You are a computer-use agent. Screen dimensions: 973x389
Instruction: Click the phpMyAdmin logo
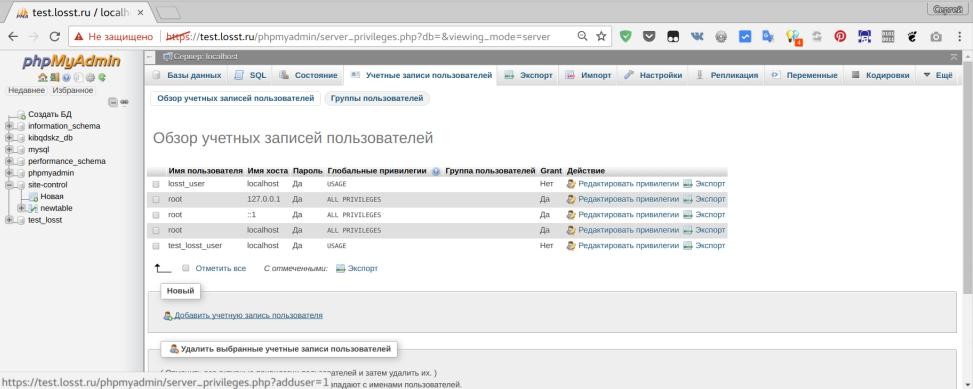pyautogui.click(x=71, y=61)
